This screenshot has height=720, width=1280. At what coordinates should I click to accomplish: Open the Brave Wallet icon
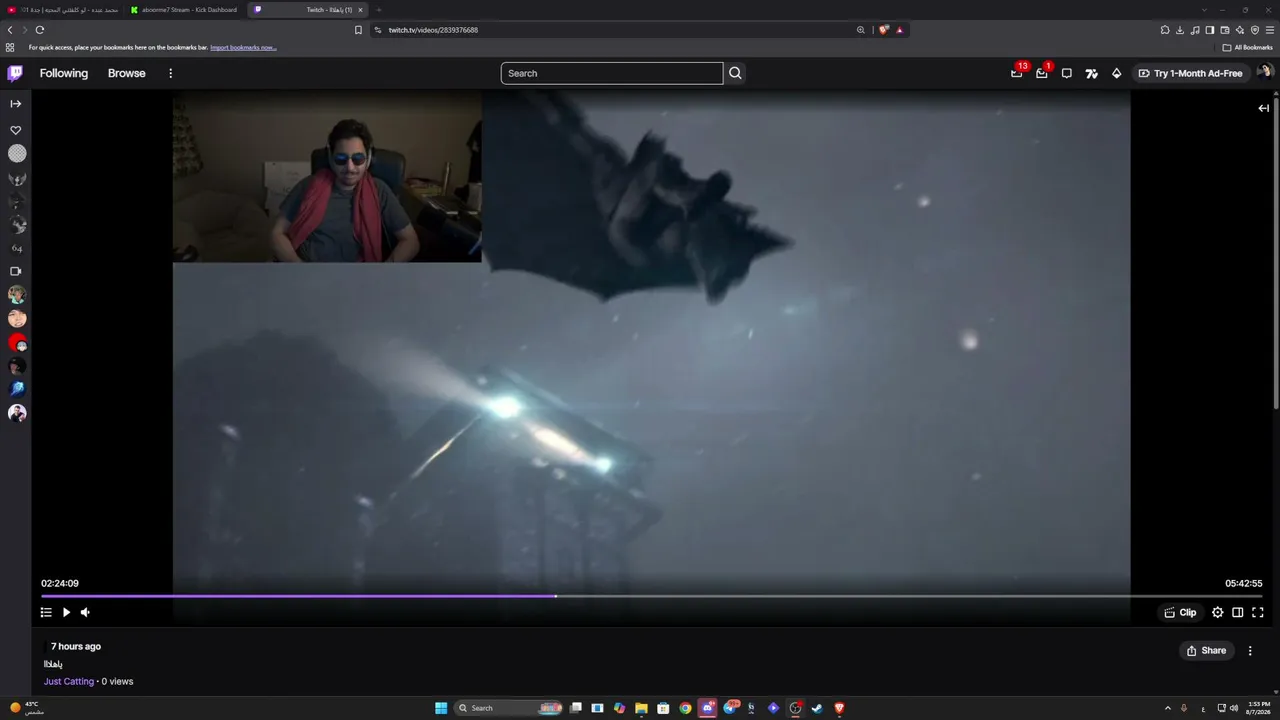coord(1225,30)
